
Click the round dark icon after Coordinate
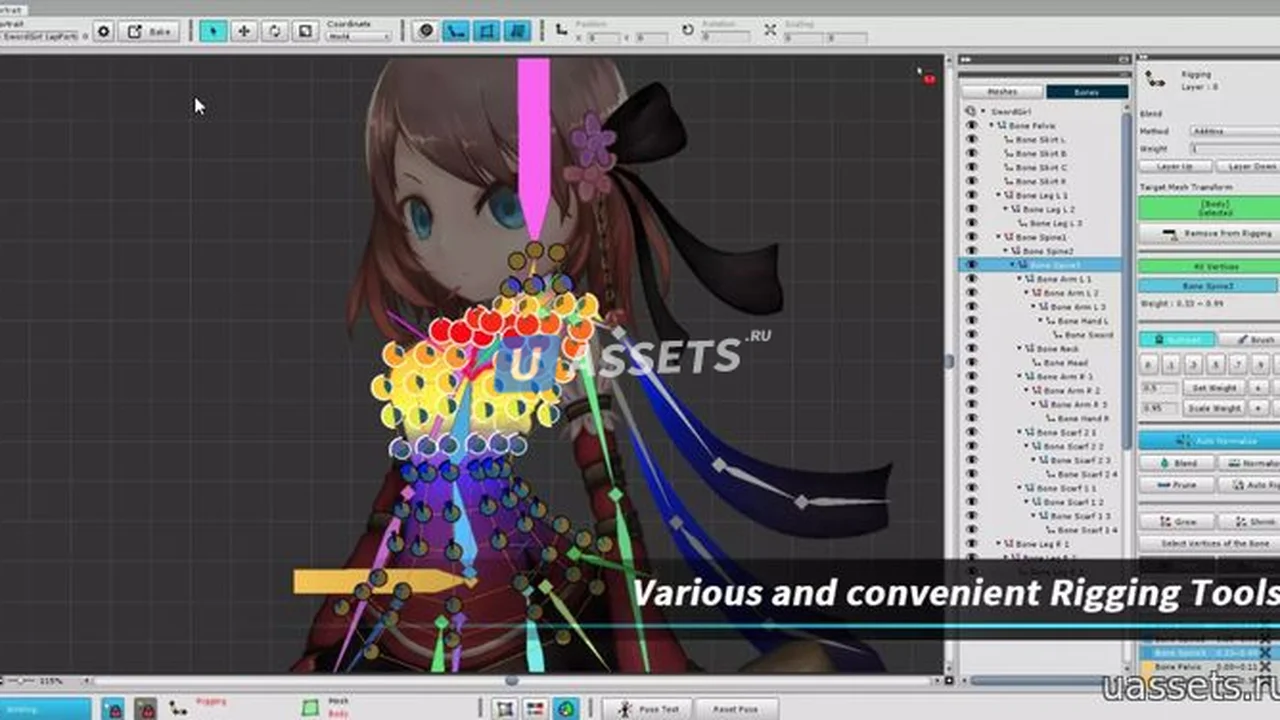point(426,31)
